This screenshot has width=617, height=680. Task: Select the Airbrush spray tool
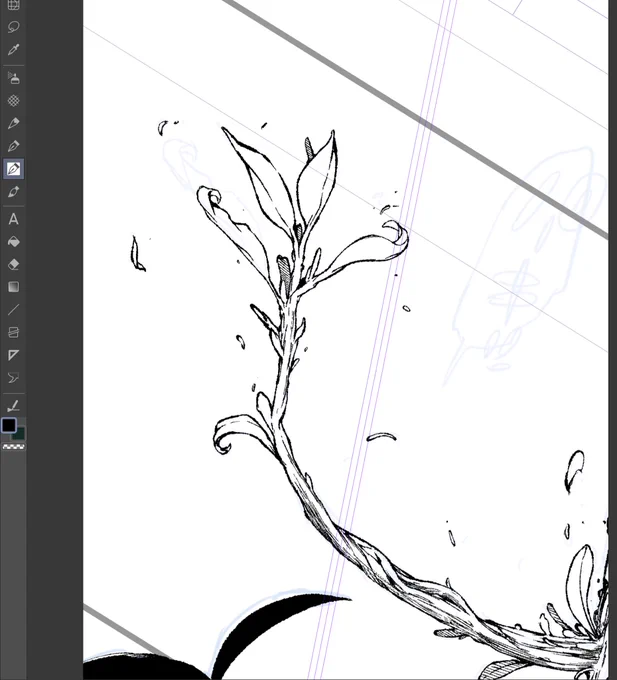13,78
